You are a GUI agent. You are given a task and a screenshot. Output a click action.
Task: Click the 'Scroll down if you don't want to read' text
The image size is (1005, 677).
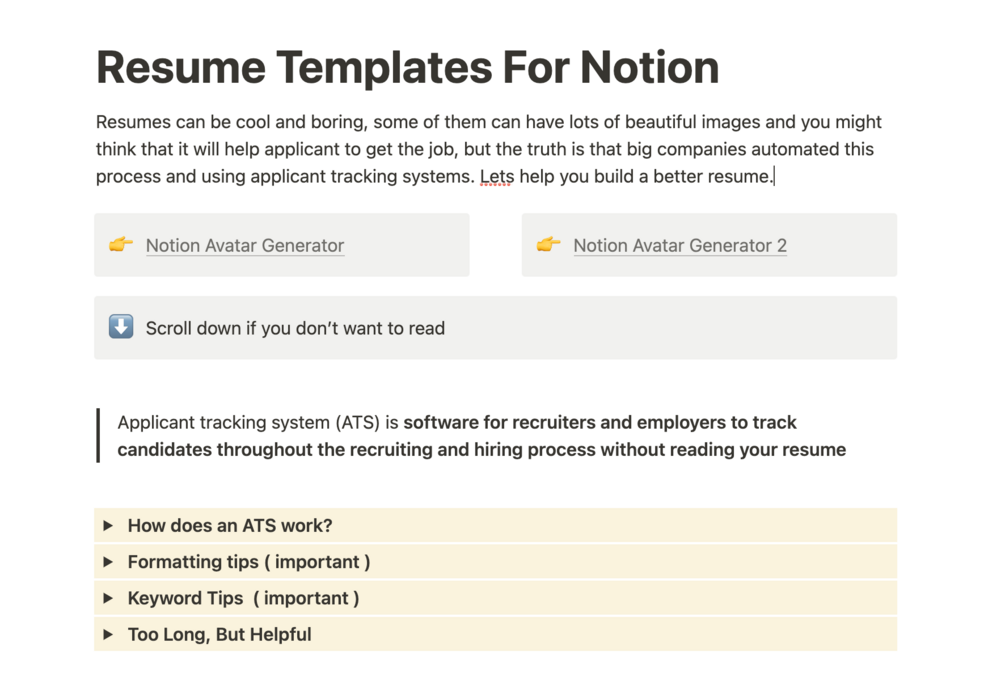295,328
